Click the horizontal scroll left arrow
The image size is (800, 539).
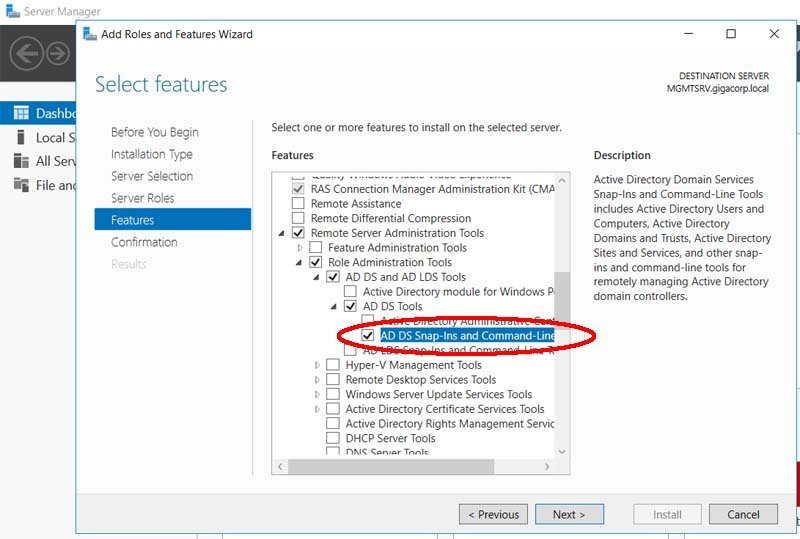[280, 467]
